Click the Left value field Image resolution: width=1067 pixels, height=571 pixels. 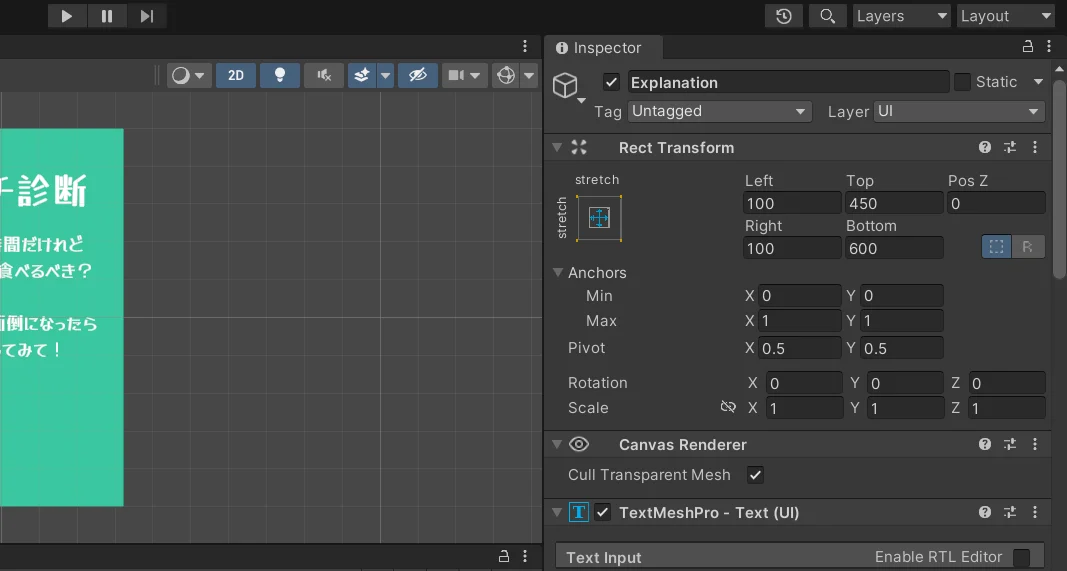[792, 203]
